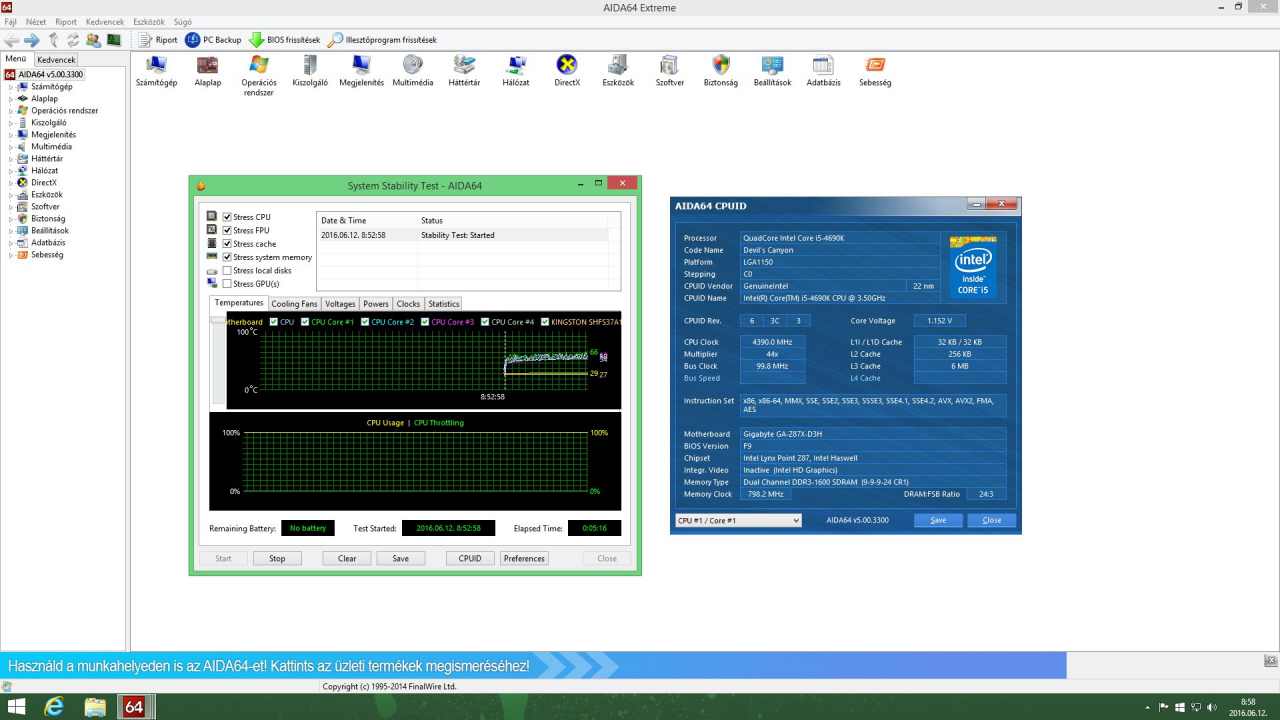Expand the DirectX tree node
This screenshot has height=720, width=1280.
[11, 183]
